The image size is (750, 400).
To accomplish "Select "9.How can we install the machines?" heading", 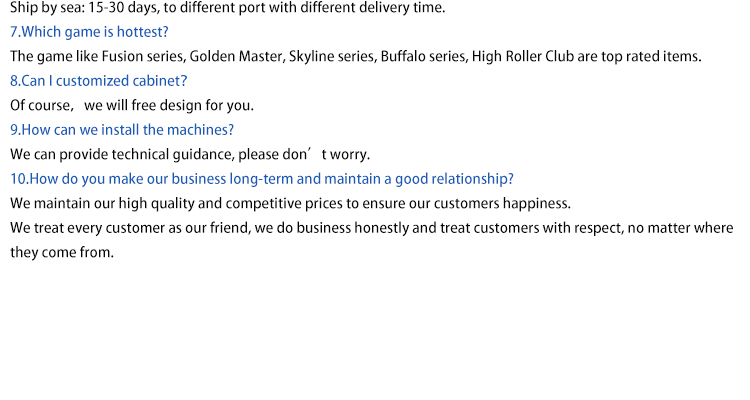I will [x=122, y=129].
